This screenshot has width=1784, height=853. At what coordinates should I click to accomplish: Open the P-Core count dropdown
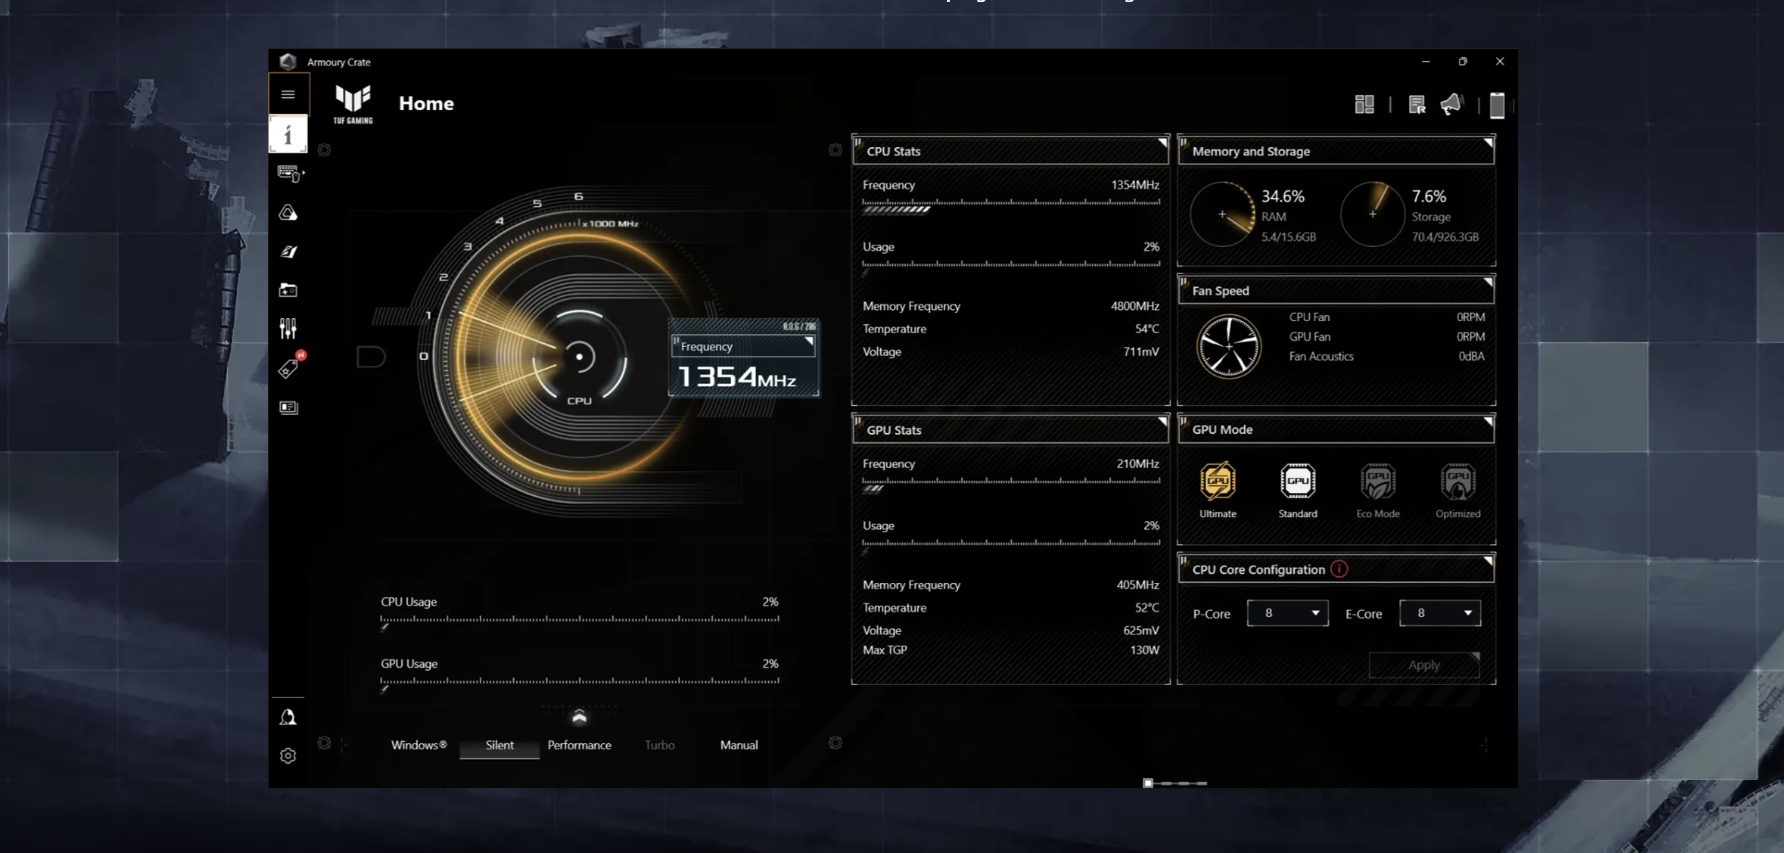[x=1287, y=613]
